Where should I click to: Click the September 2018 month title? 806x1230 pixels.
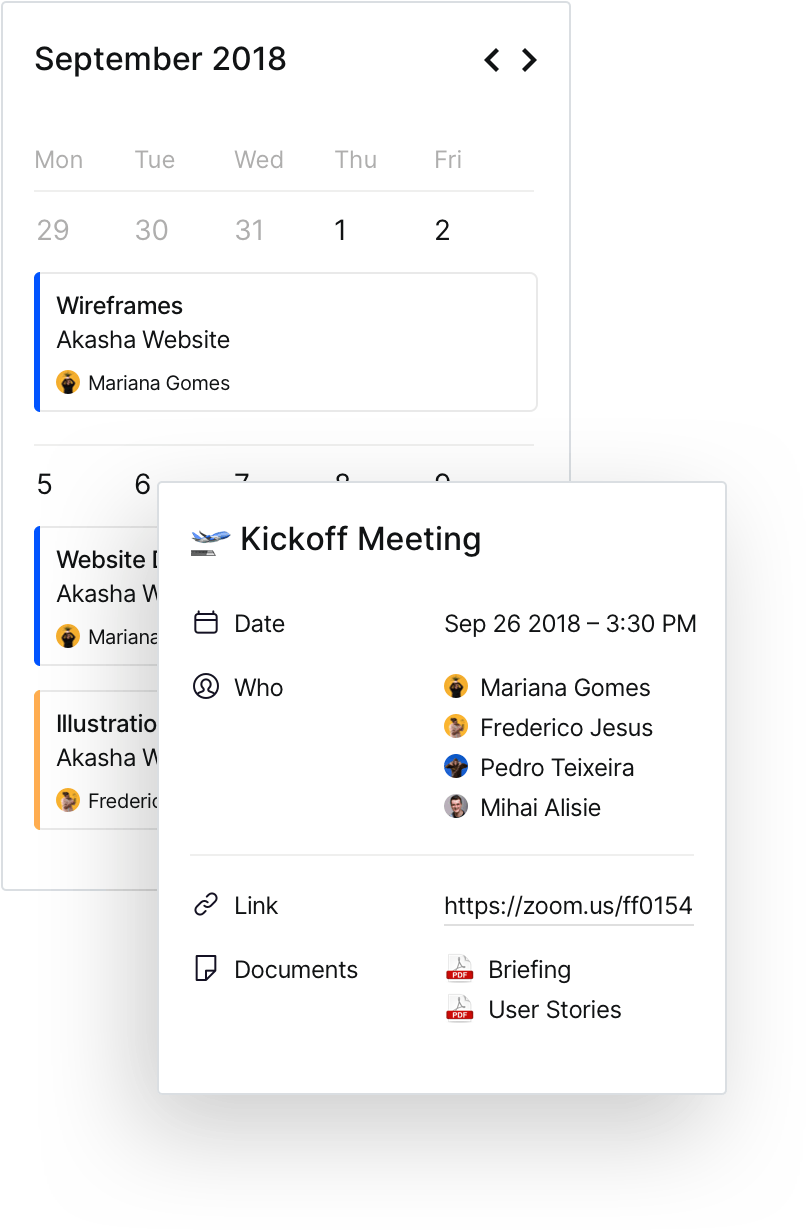click(160, 59)
